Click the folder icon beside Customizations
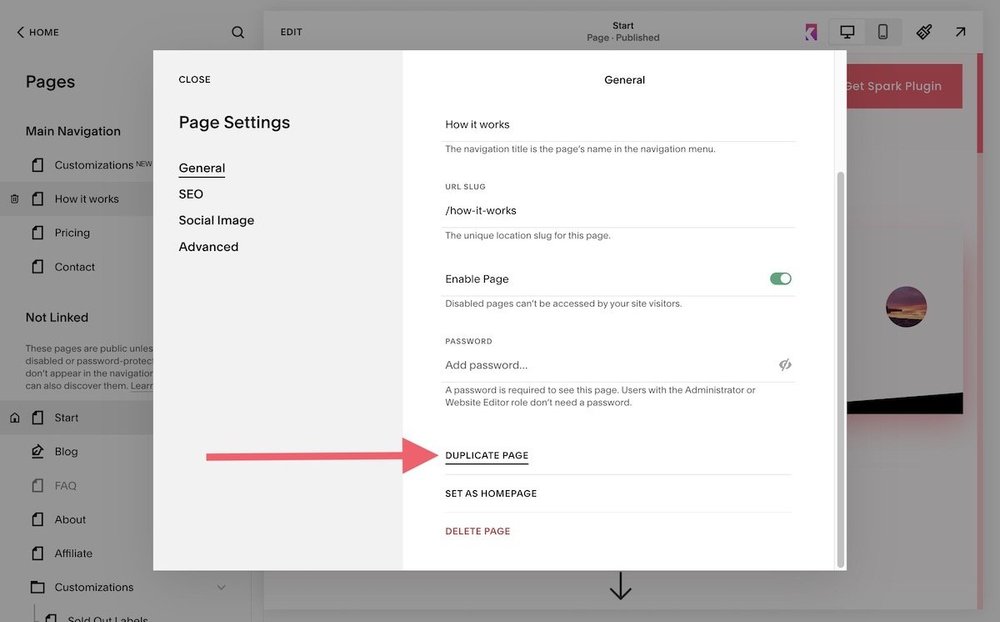The image size is (1000, 622). [36, 587]
